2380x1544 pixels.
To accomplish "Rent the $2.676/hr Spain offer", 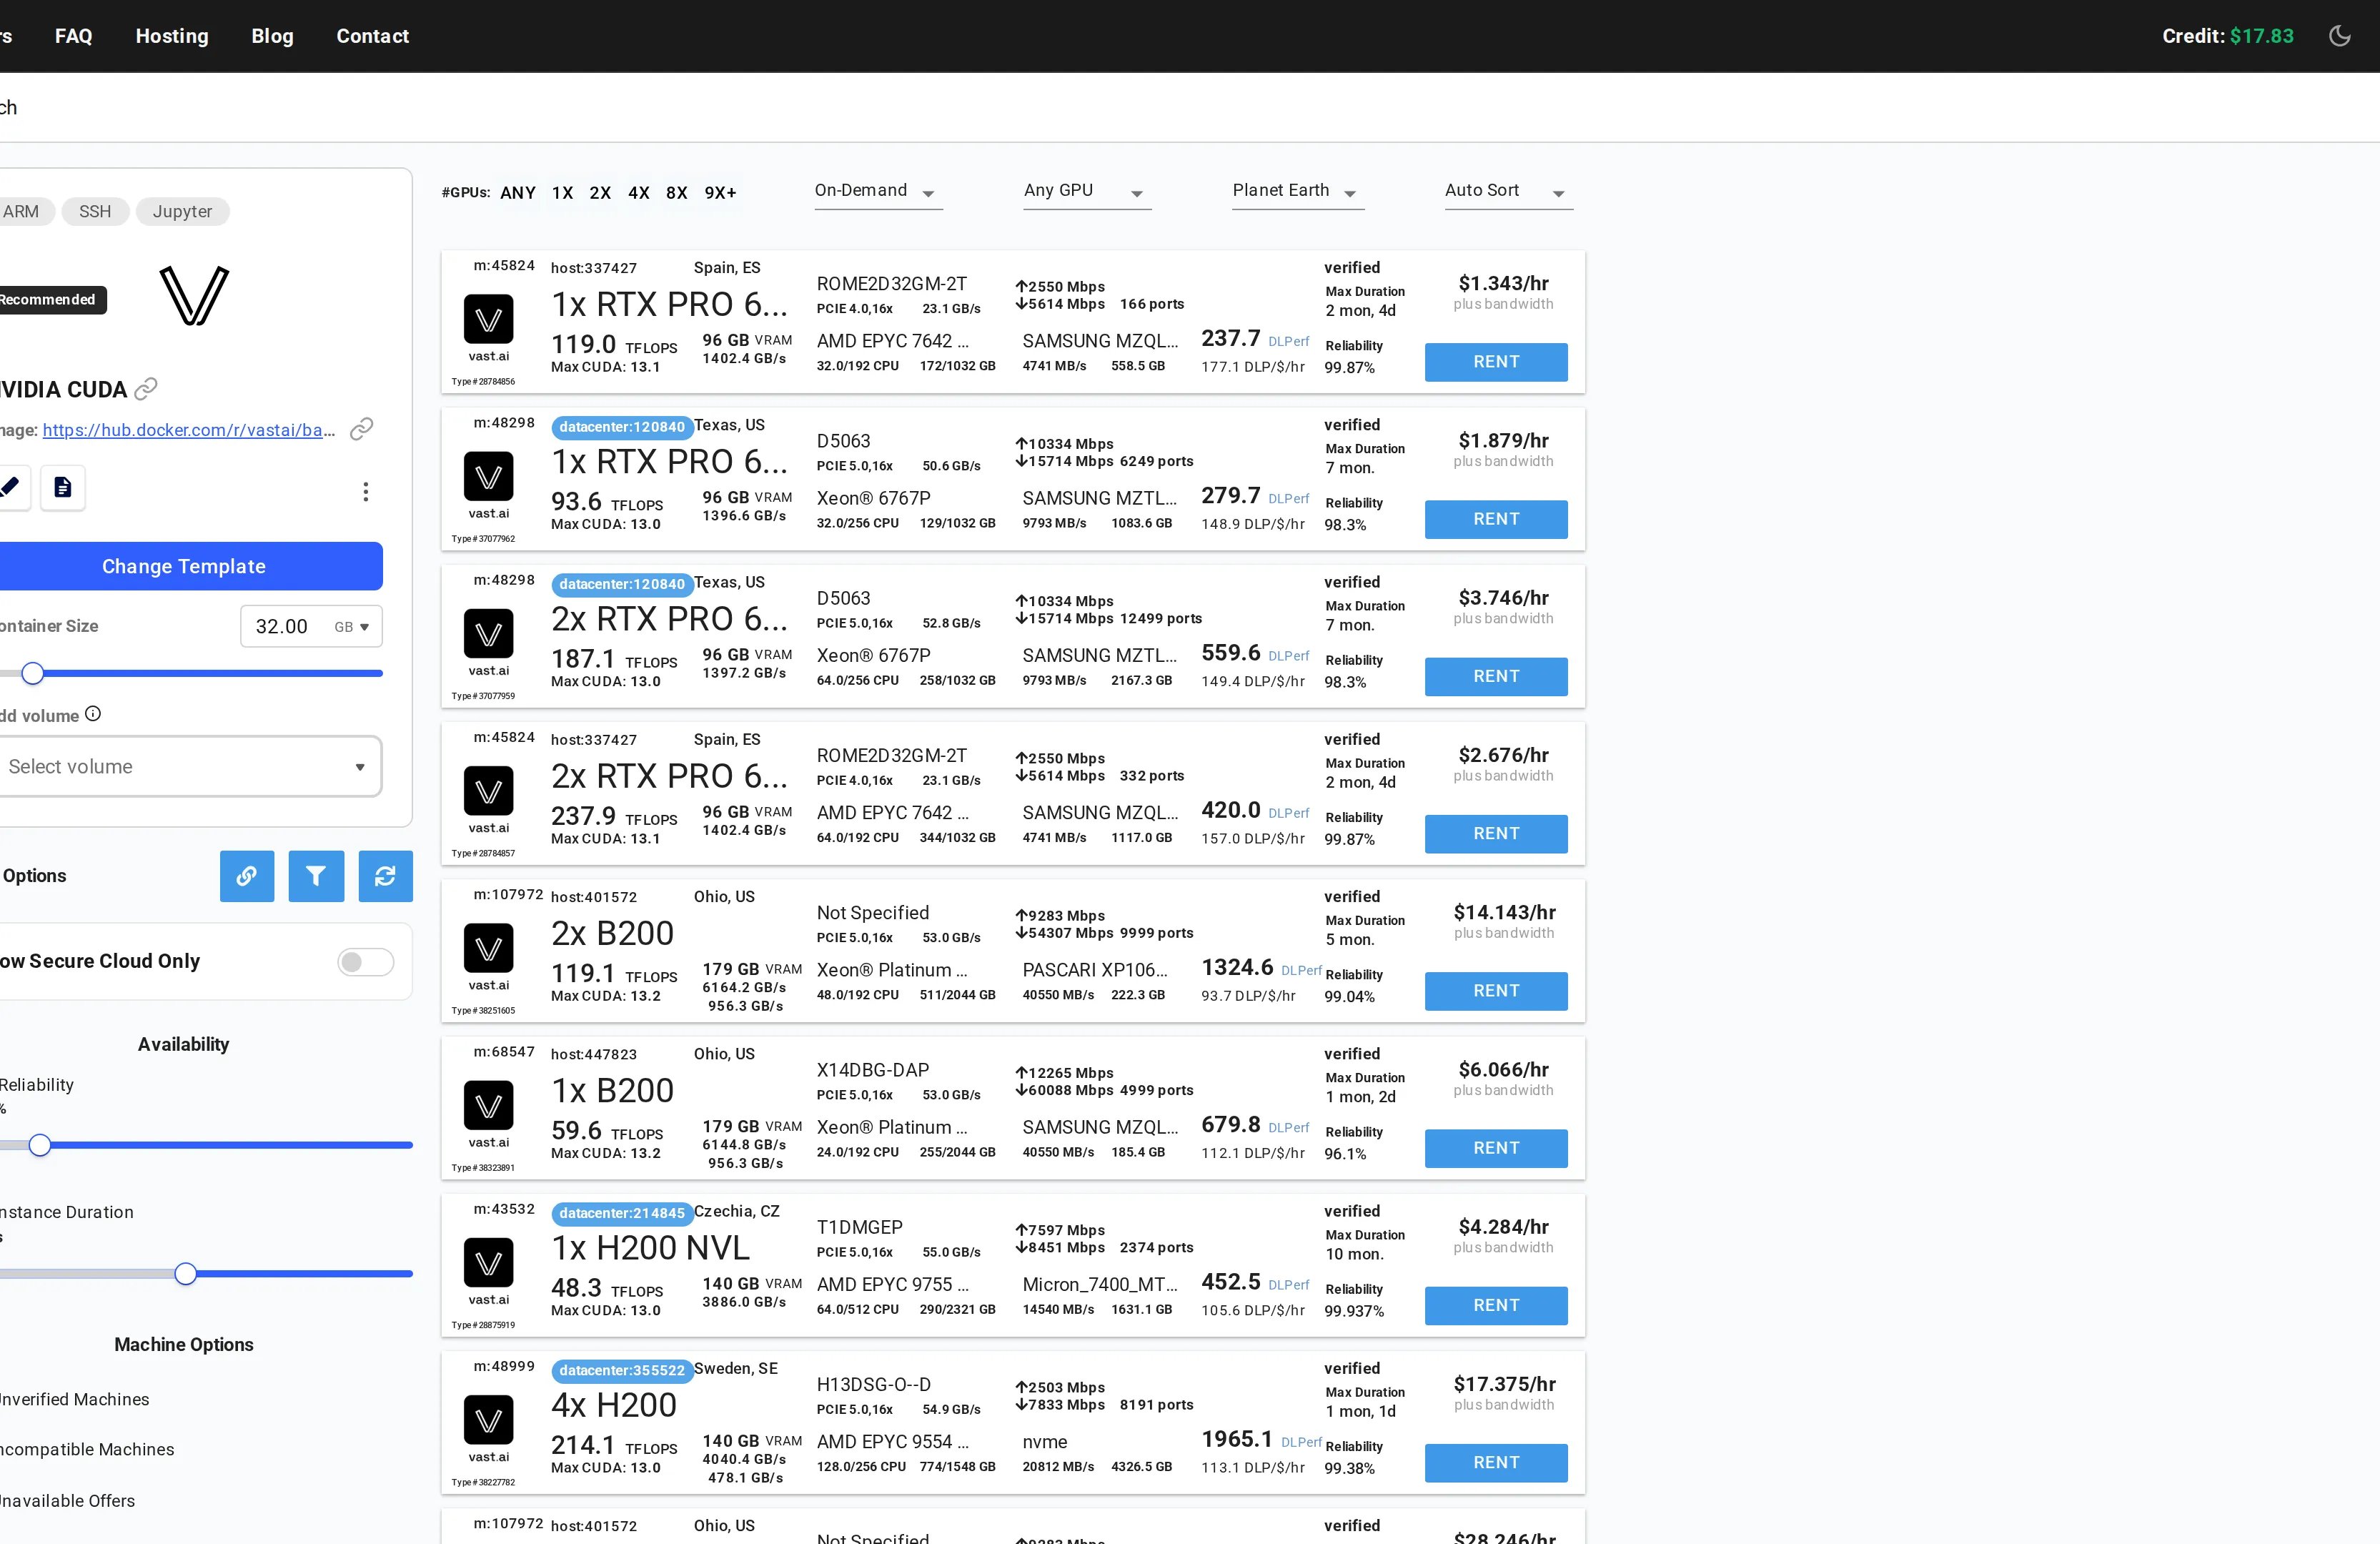I will [x=1496, y=834].
